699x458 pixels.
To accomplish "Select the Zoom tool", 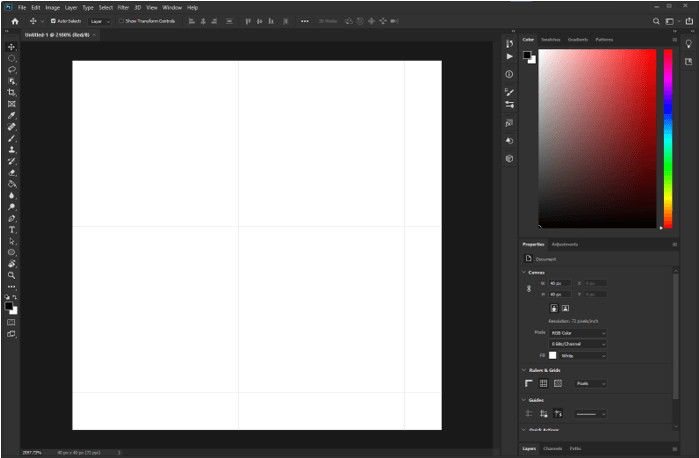I will (x=12, y=274).
